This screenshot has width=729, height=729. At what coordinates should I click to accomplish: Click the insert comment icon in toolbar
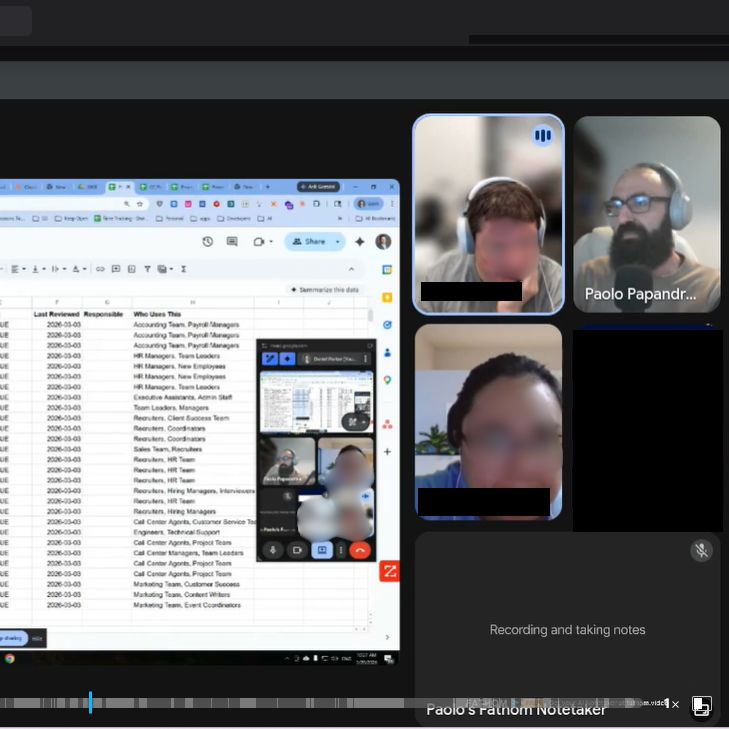click(116, 269)
